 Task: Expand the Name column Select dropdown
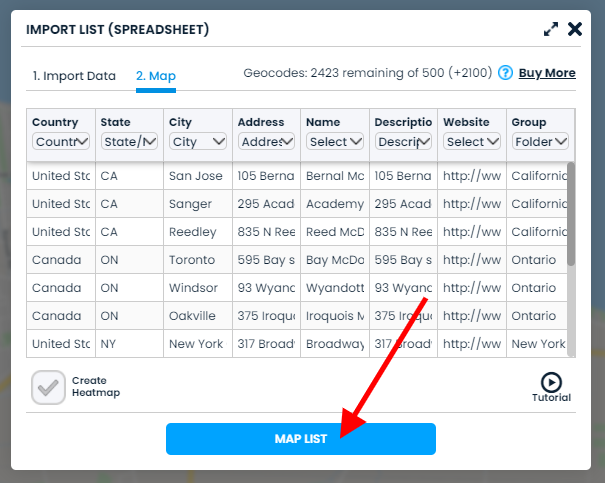(x=335, y=142)
